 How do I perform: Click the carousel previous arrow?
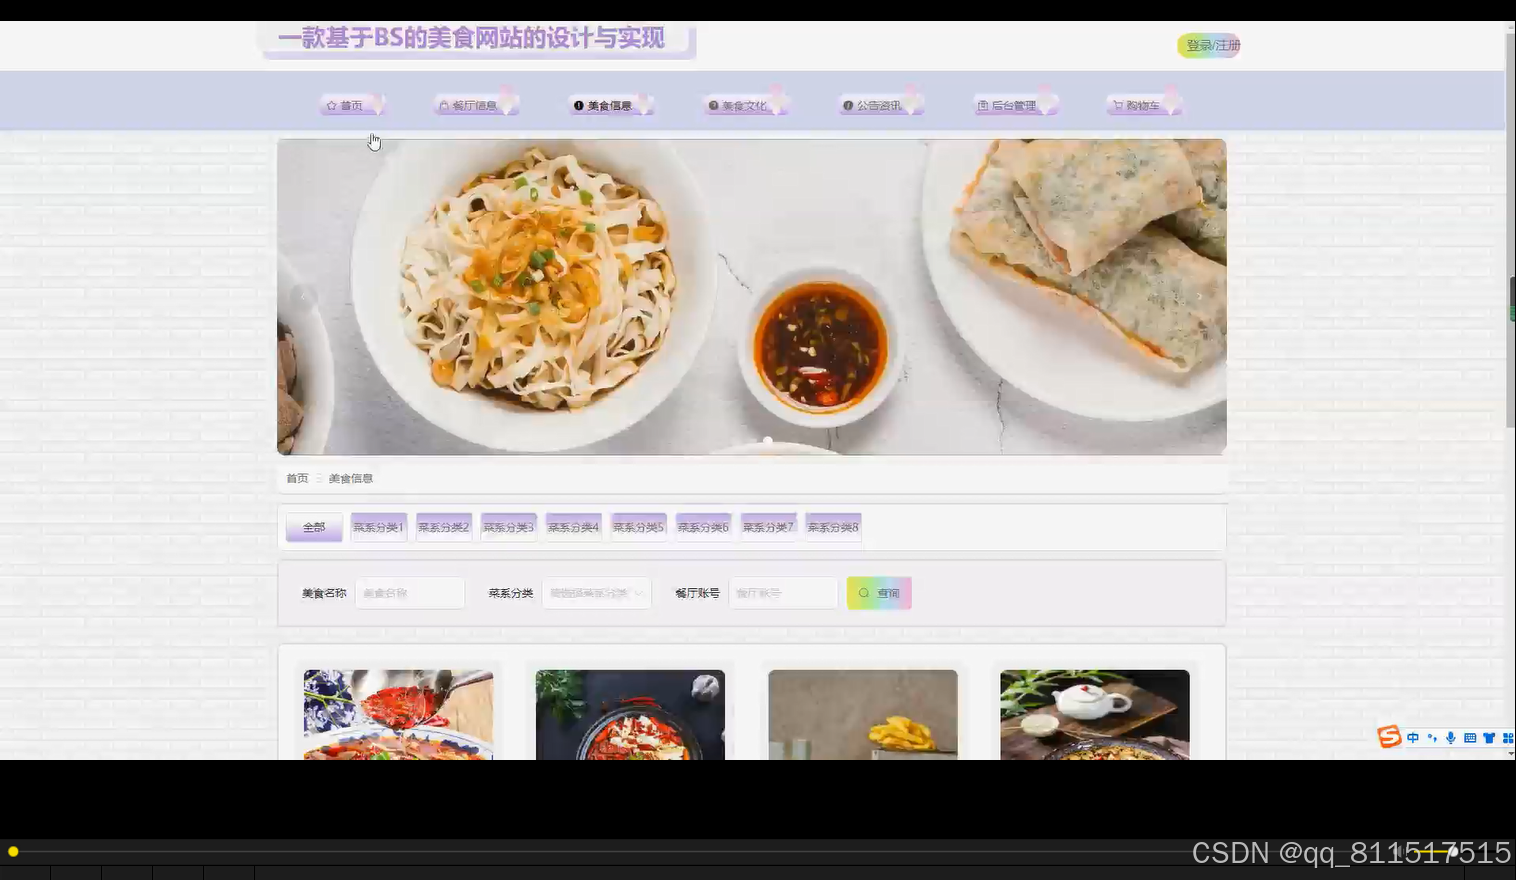pyautogui.click(x=303, y=296)
